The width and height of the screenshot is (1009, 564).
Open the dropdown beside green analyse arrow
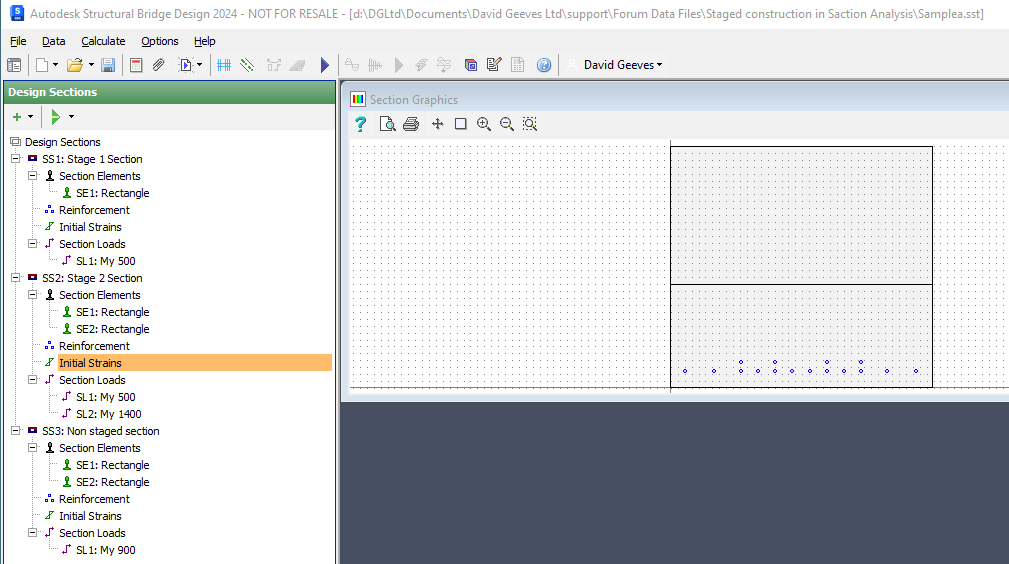point(71,117)
